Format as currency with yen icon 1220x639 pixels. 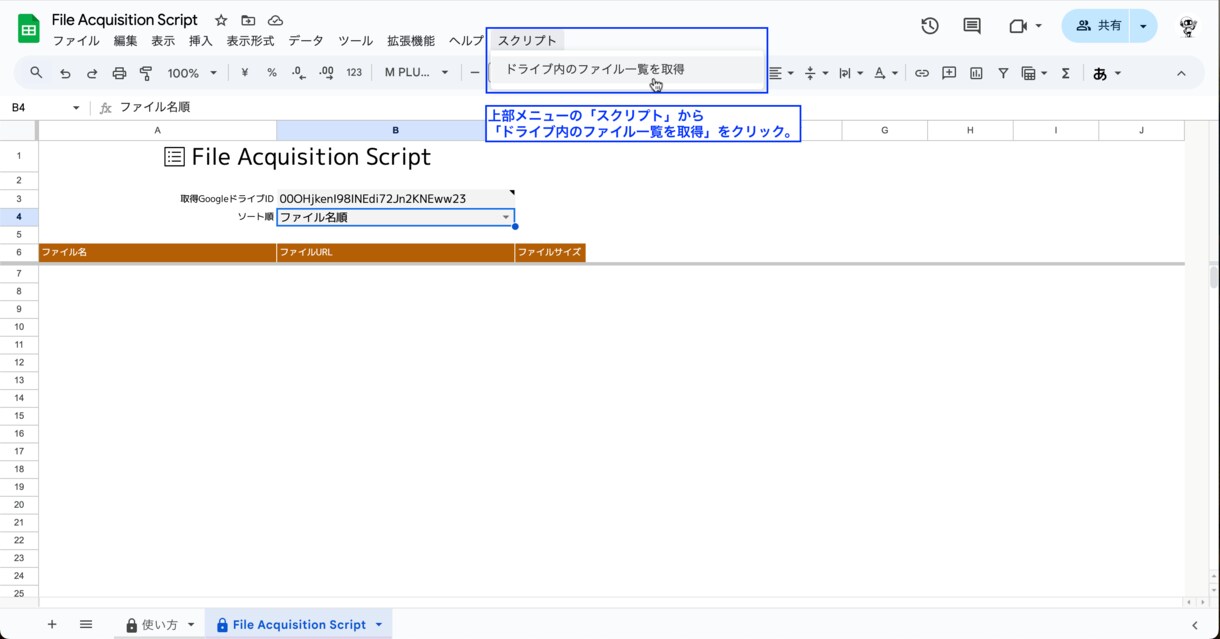pyautogui.click(x=245, y=73)
